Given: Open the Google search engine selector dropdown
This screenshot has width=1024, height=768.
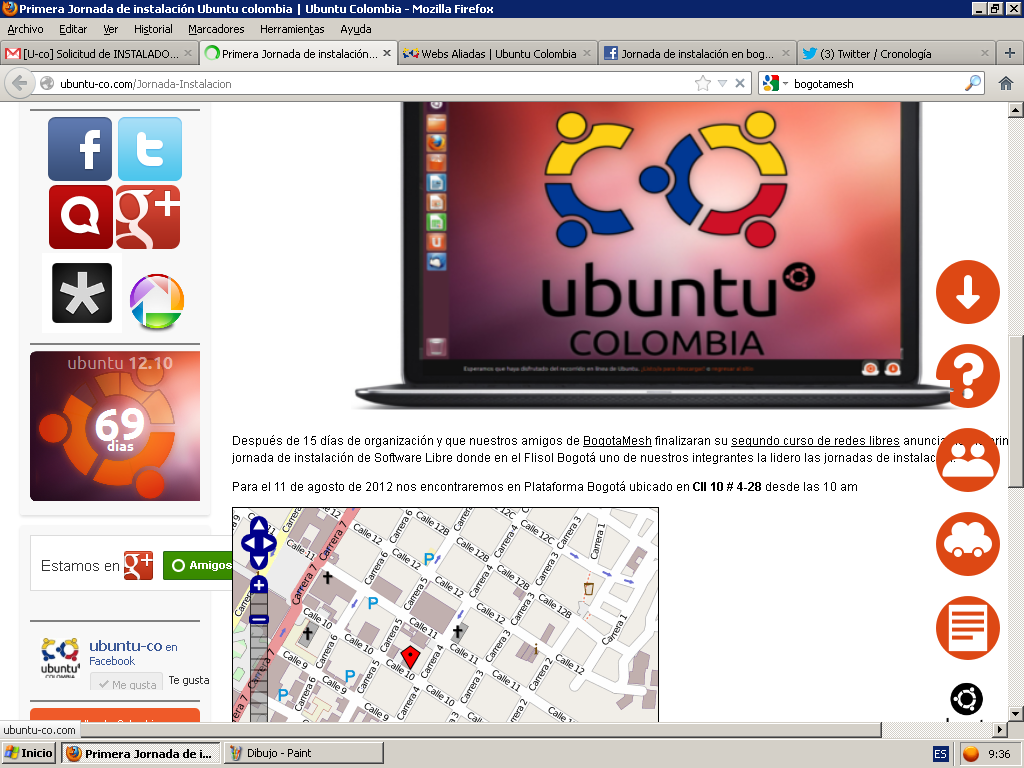Looking at the screenshot, I should tap(776, 83).
